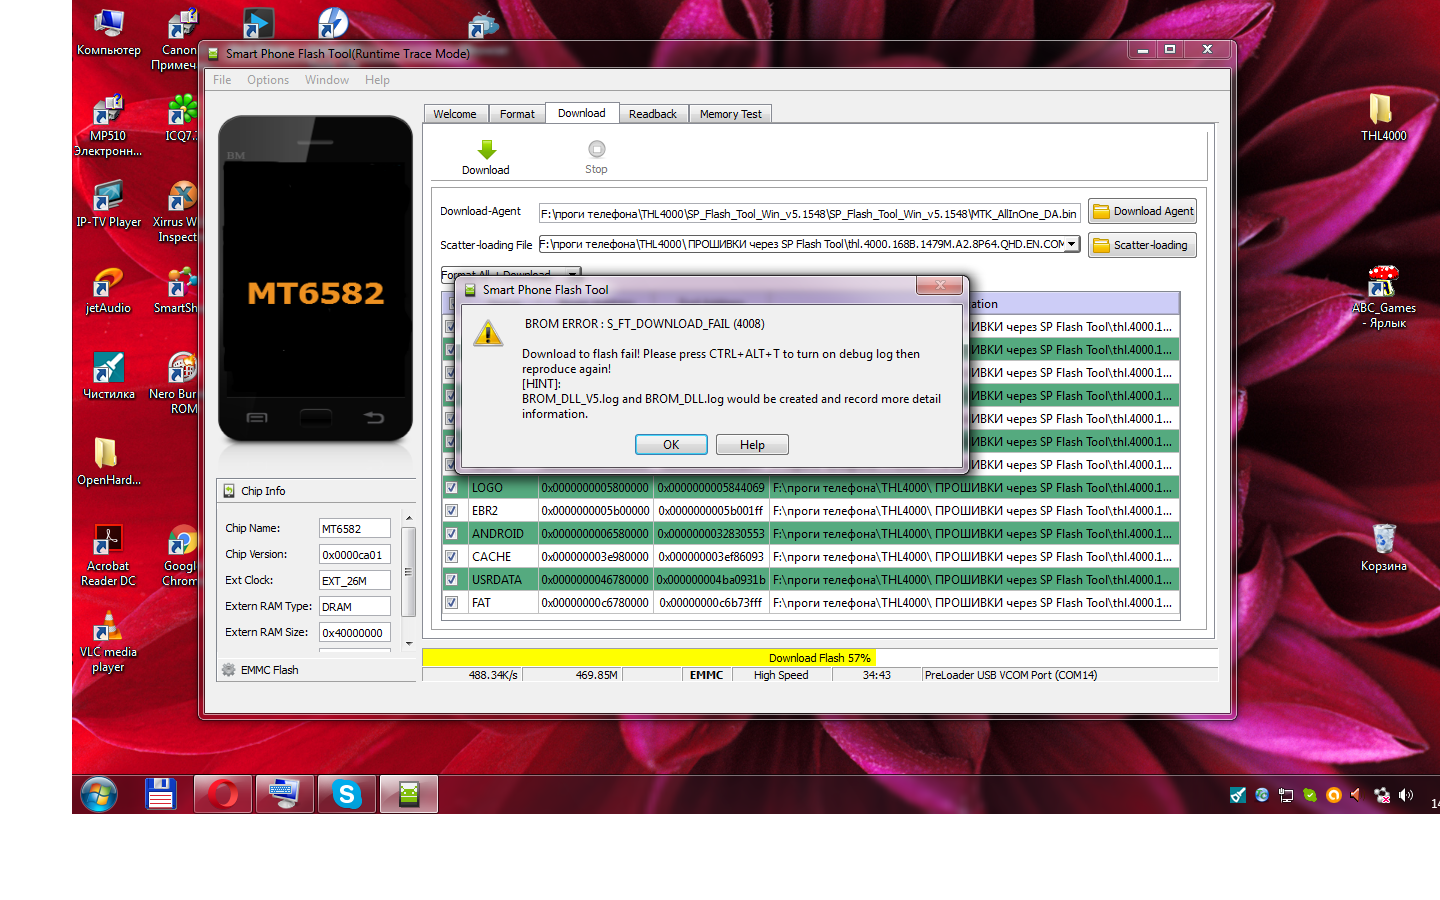Image resolution: width=1440 pixels, height=900 pixels.
Task: Open the Options menu
Action: point(268,80)
